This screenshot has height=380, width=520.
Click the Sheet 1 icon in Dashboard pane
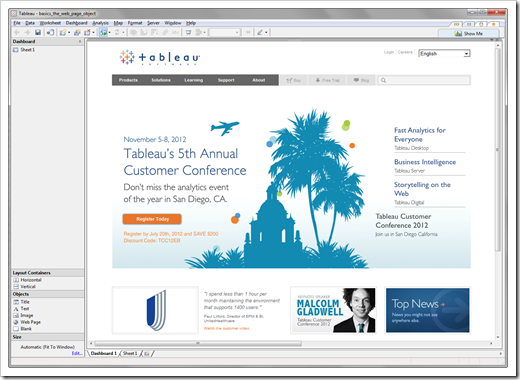(x=16, y=50)
